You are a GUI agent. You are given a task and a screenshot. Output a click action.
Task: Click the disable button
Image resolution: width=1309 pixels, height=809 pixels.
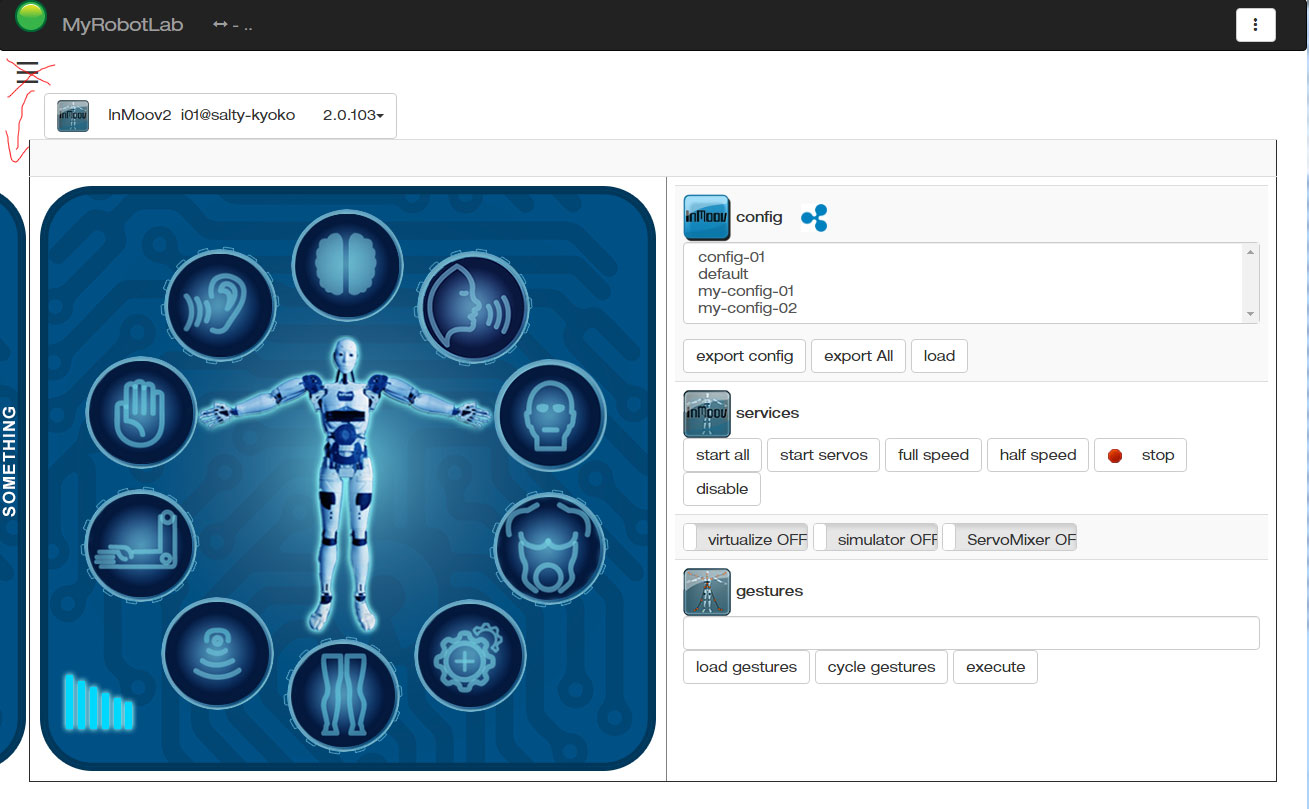(x=722, y=489)
